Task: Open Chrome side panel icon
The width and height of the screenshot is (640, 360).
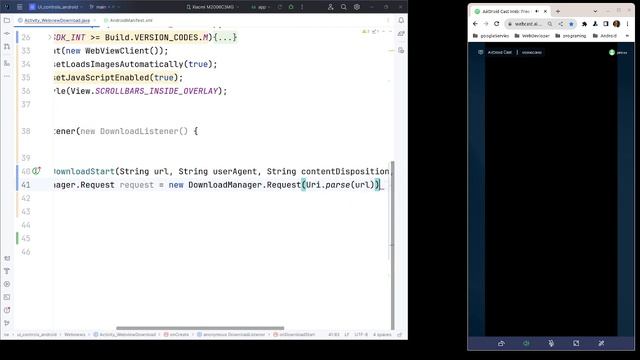Action: (x=606, y=24)
